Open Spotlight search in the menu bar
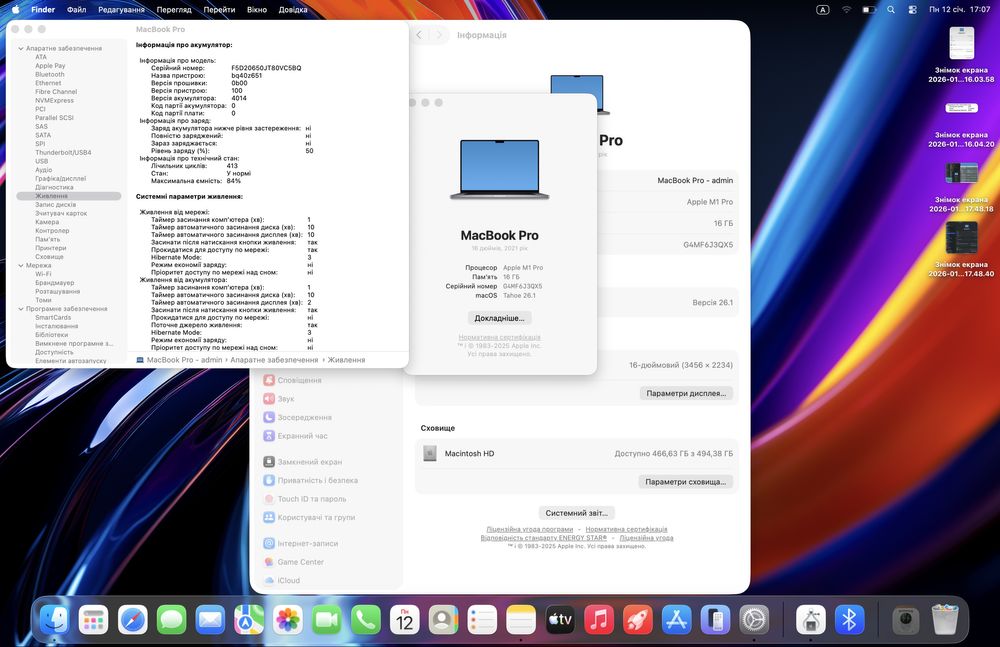This screenshot has width=1000, height=647. (891, 10)
